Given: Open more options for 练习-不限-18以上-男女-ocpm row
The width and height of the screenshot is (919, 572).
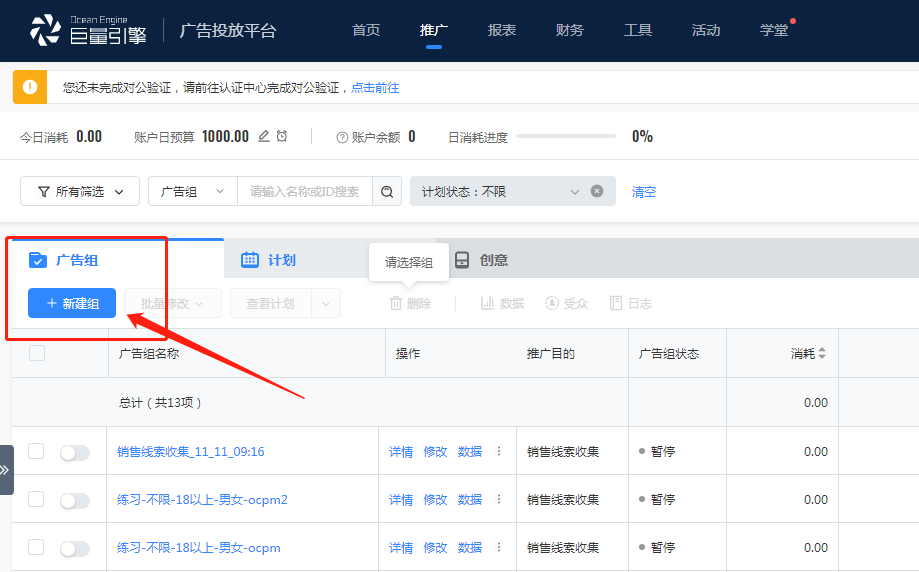Looking at the screenshot, I should [499, 547].
